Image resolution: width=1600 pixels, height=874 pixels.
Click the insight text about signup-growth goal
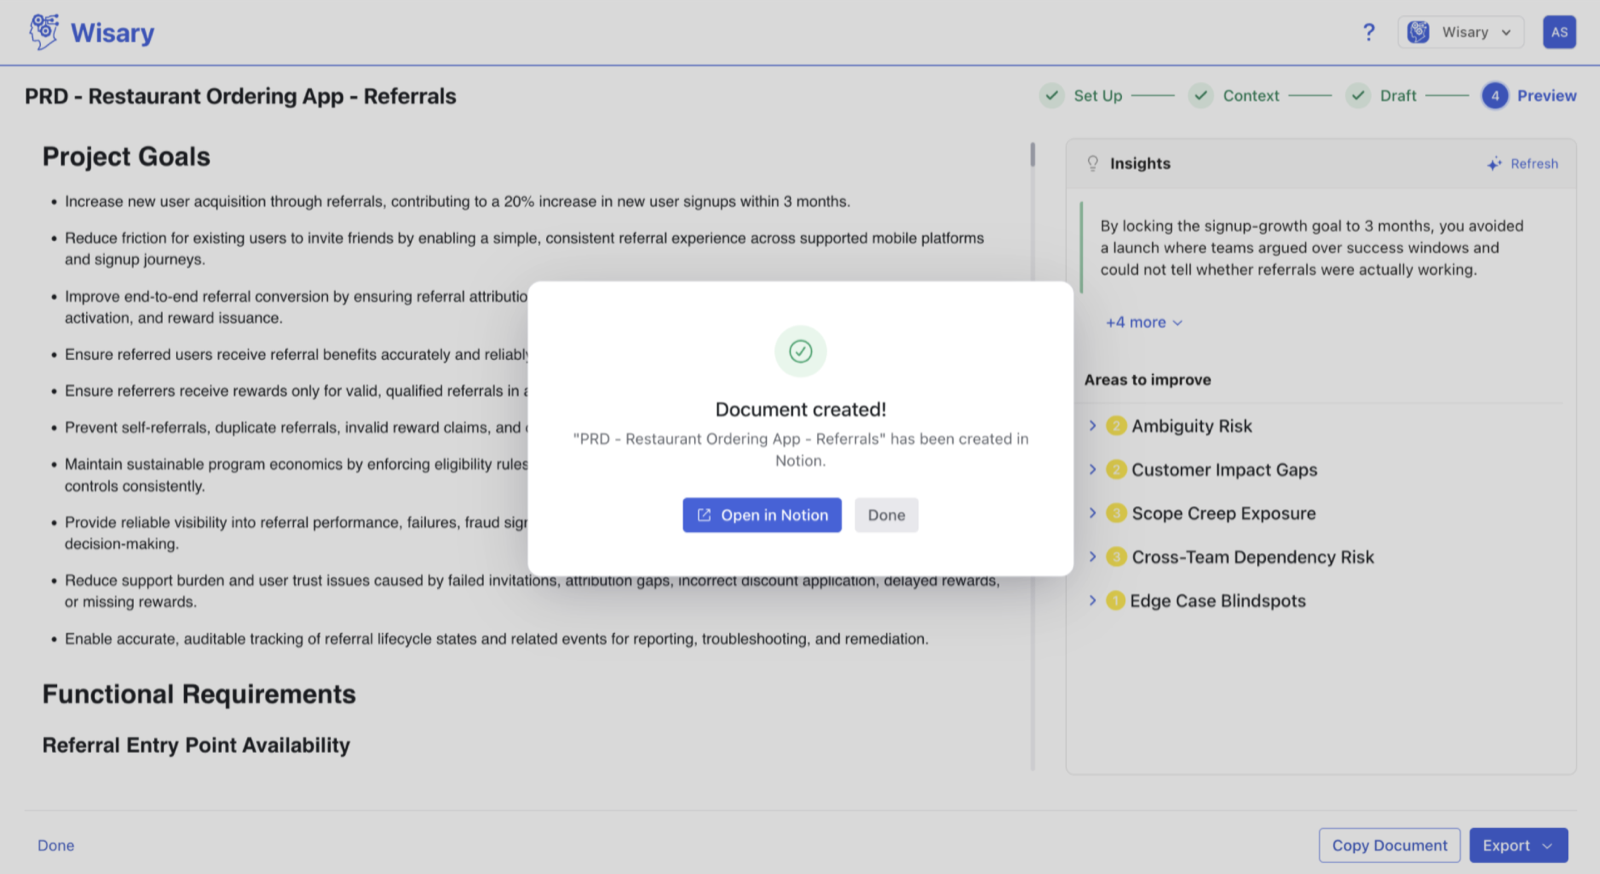click(1312, 248)
